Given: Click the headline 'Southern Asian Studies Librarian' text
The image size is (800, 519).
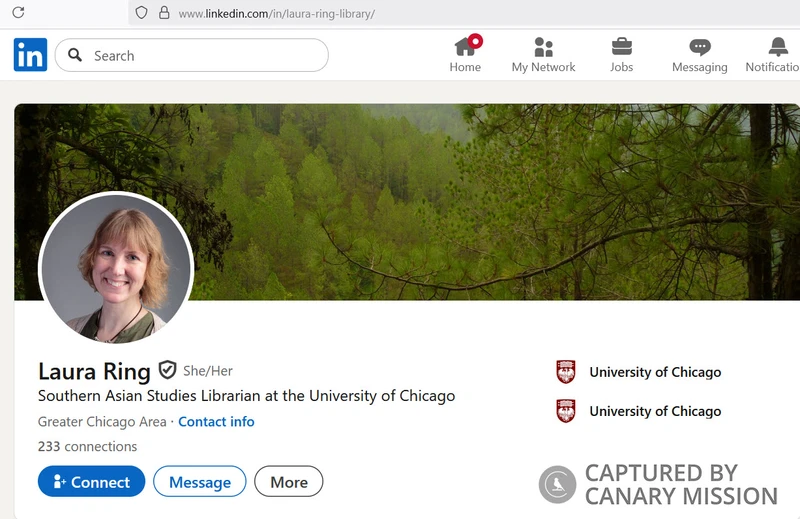Looking at the screenshot, I should (x=149, y=396).
